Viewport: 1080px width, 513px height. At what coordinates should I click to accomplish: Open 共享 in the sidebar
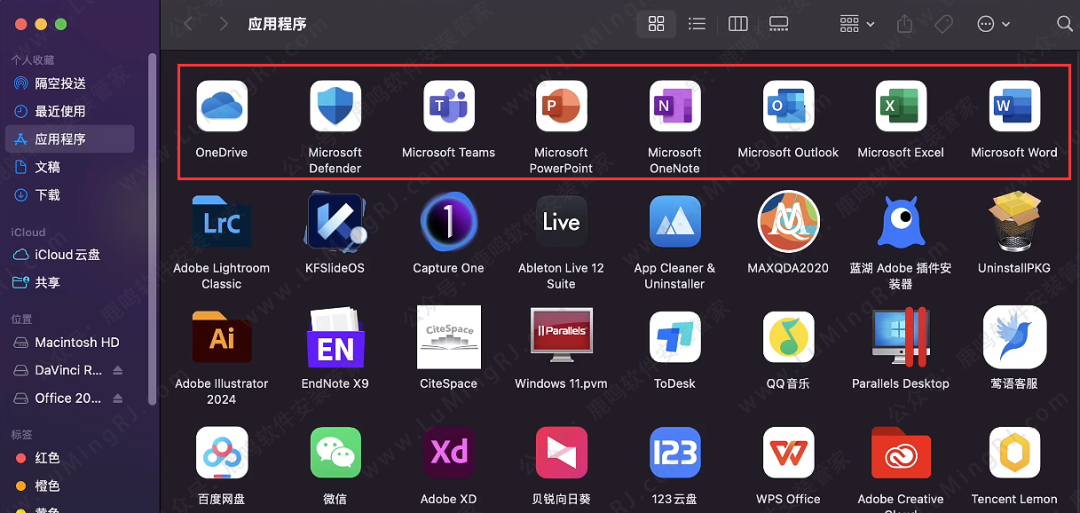(x=70, y=282)
